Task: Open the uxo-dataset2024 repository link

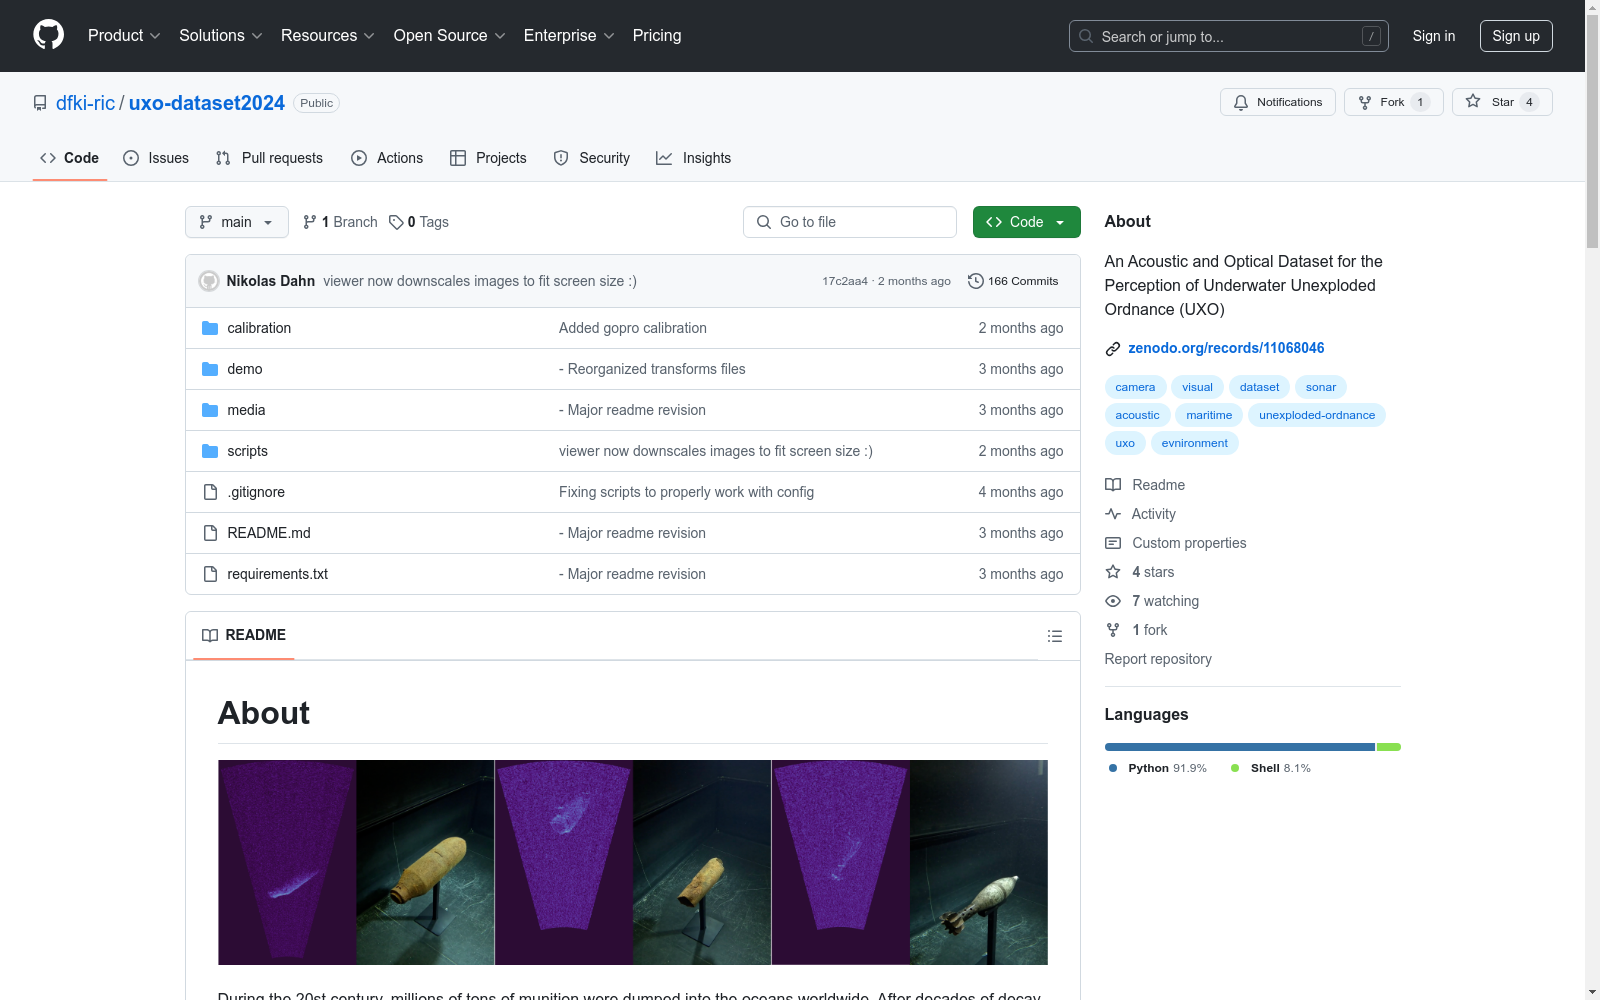Action: [x=207, y=103]
